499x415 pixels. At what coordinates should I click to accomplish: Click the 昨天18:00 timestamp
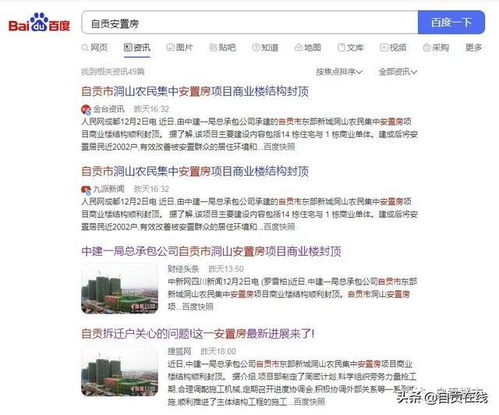click(218, 351)
